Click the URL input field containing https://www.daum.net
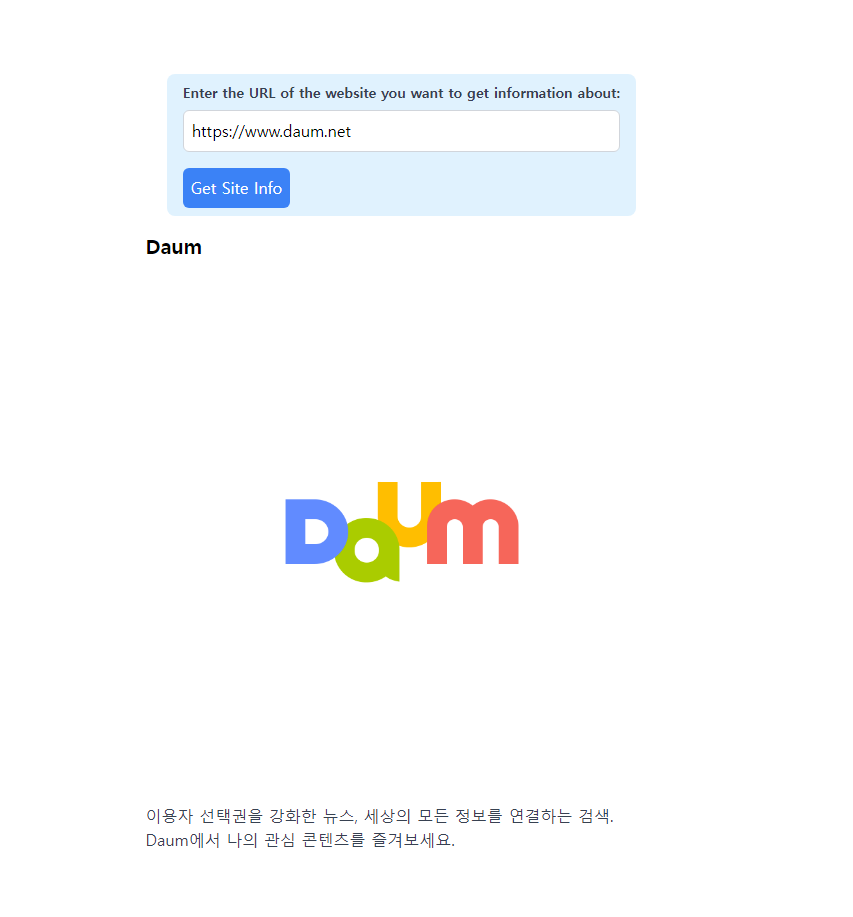 pos(401,131)
